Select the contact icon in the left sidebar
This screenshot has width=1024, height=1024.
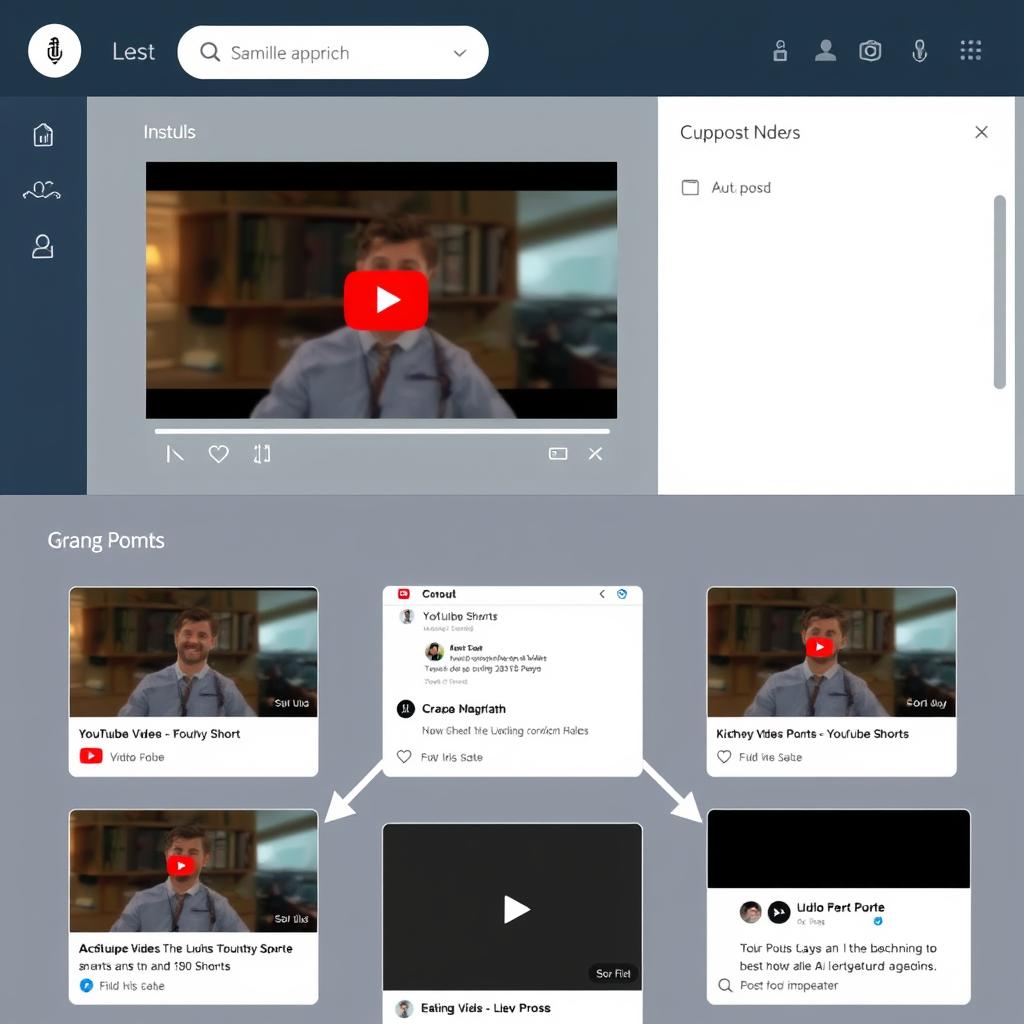41,247
